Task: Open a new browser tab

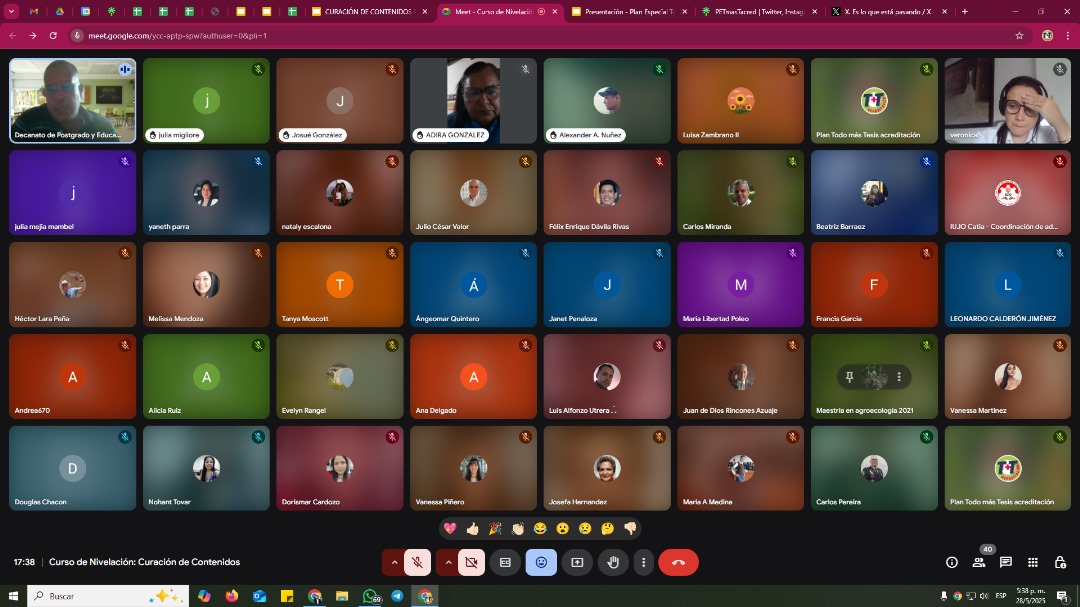Action: [964, 12]
